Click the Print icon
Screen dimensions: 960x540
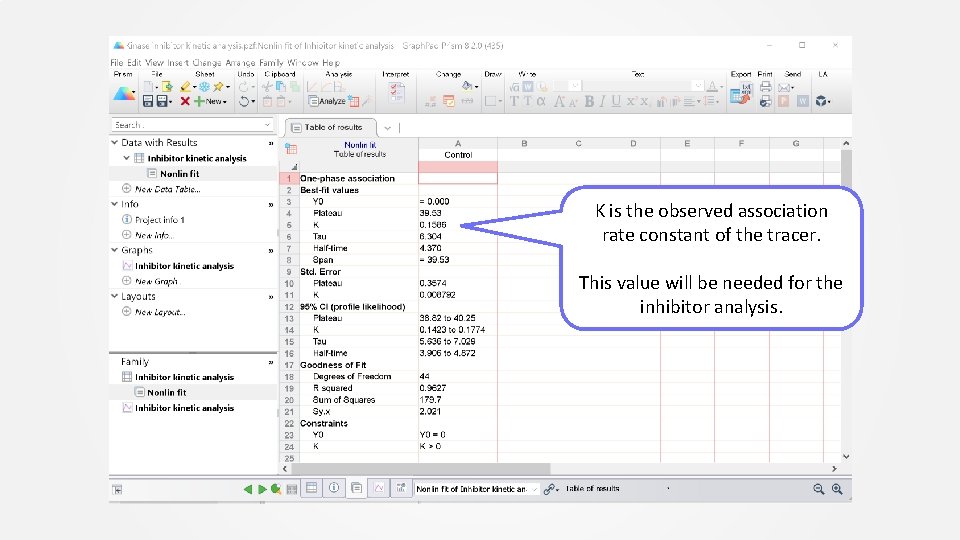pos(765,87)
